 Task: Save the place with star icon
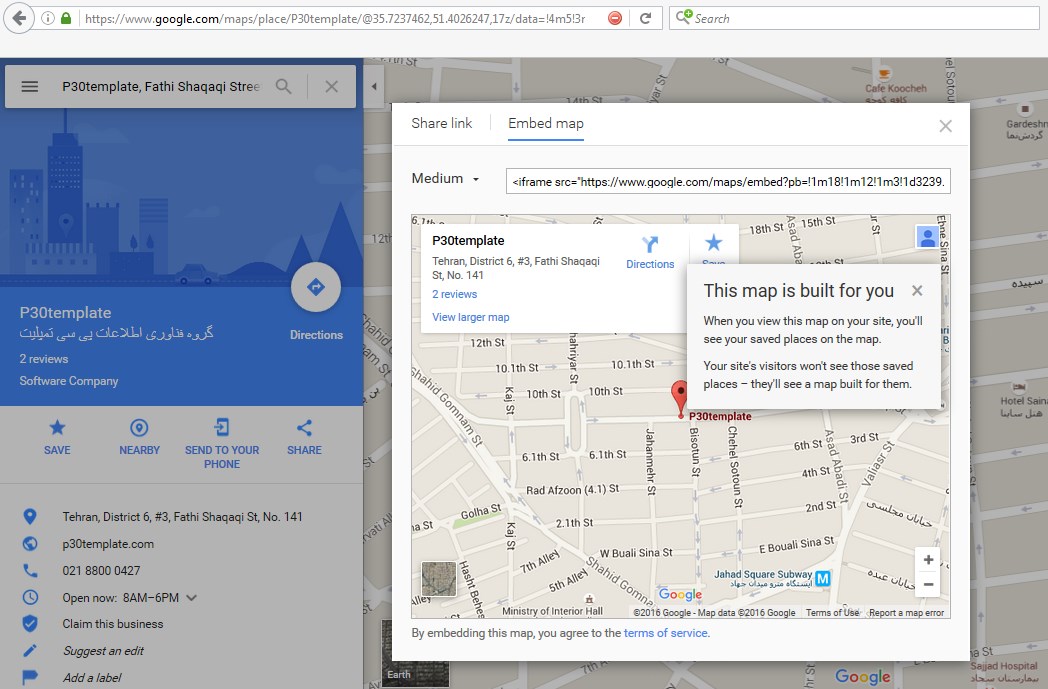[57, 438]
